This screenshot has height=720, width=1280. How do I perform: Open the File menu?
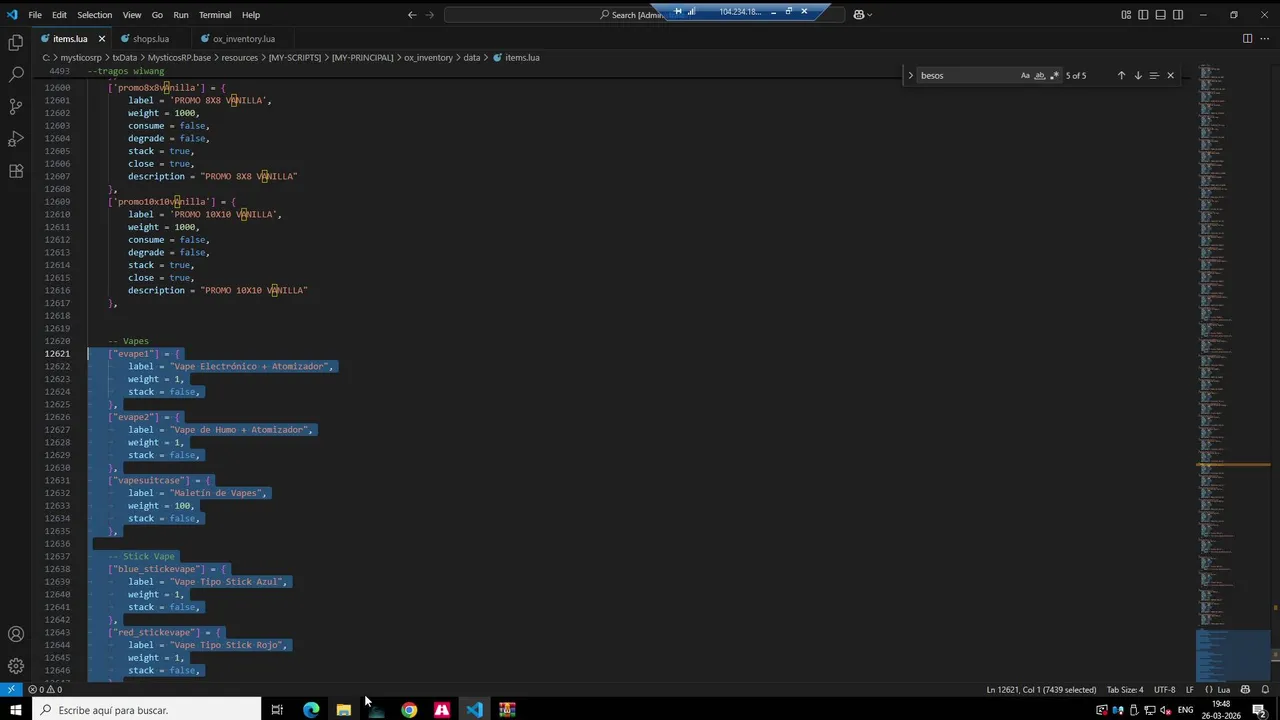pos(35,15)
